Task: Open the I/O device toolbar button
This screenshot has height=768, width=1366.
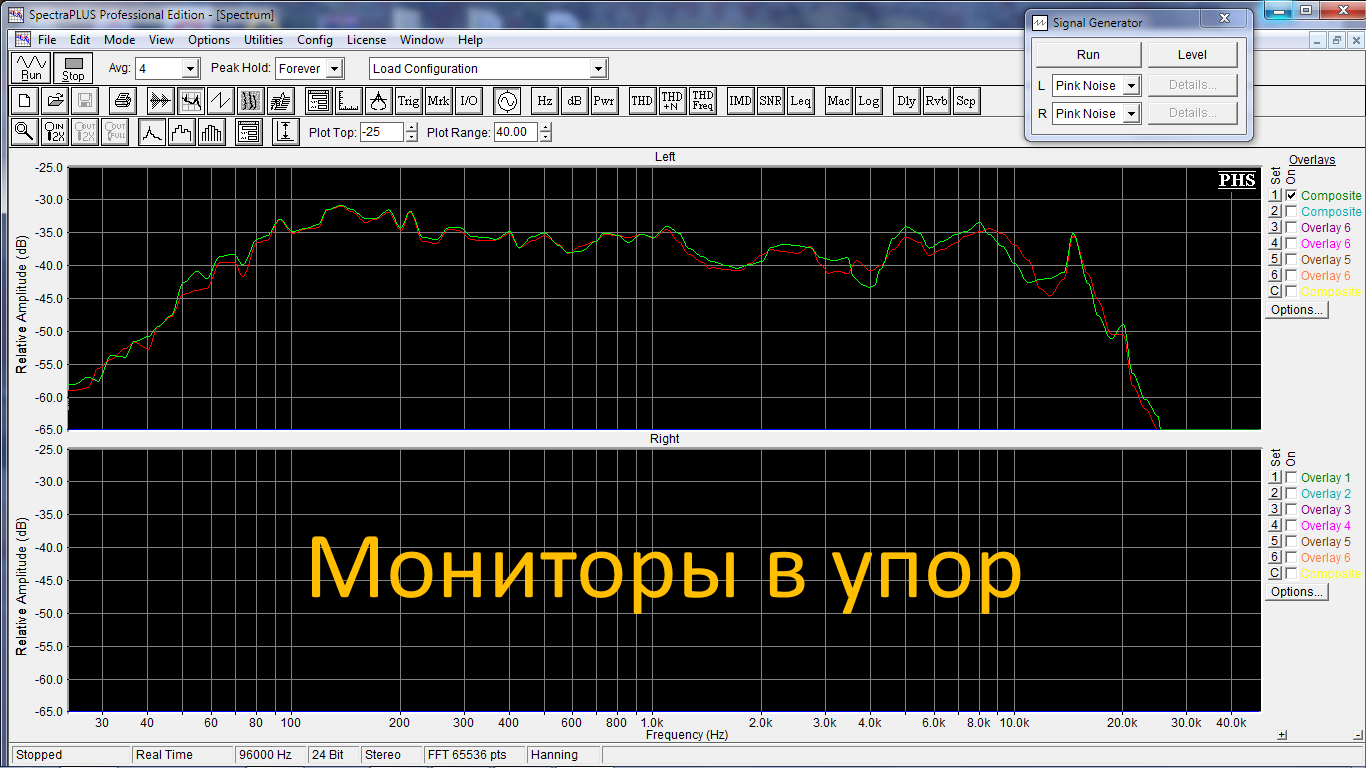Action: (469, 101)
